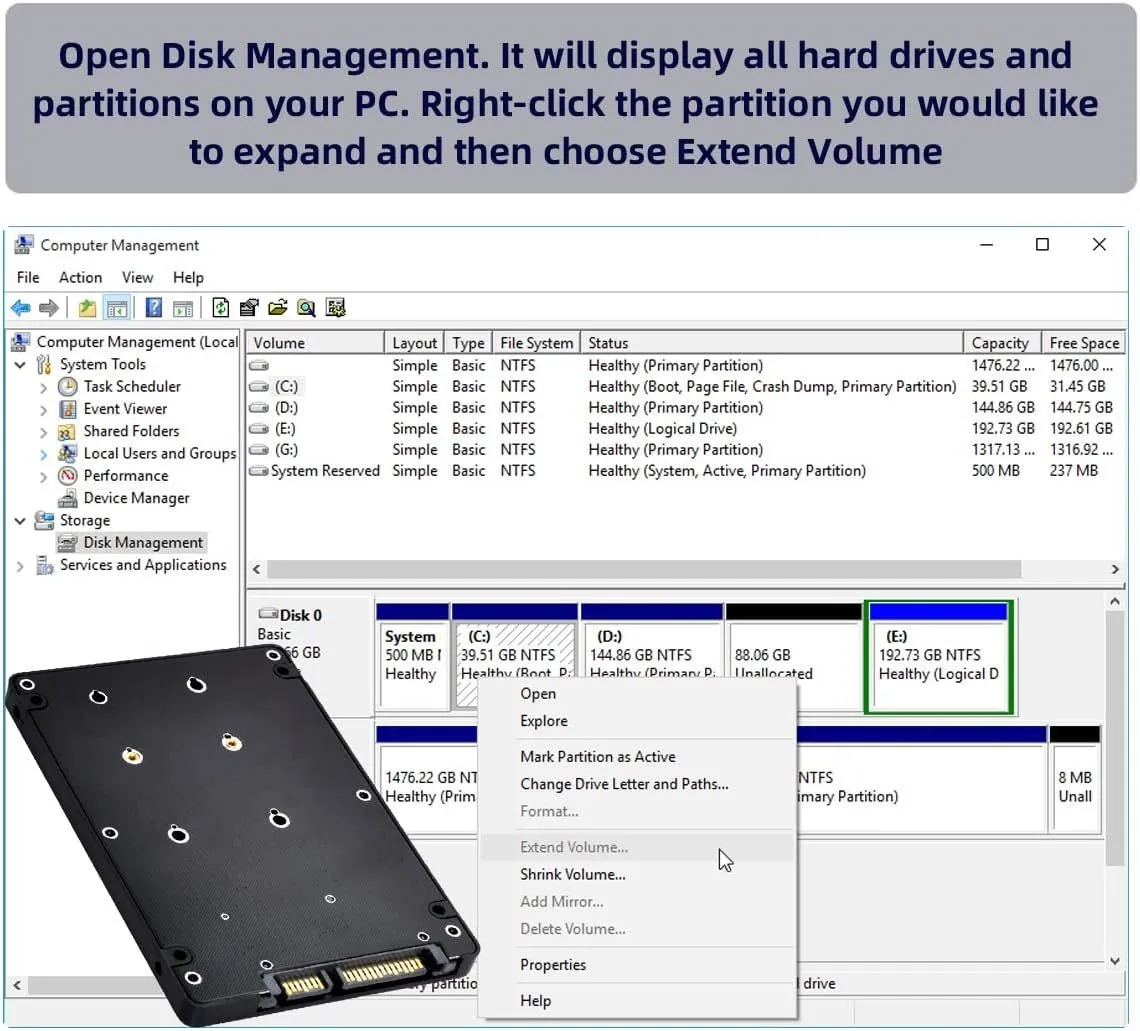Click the File System column header
The height and width of the screenshot is (1031, 1140).
(536, 343)
